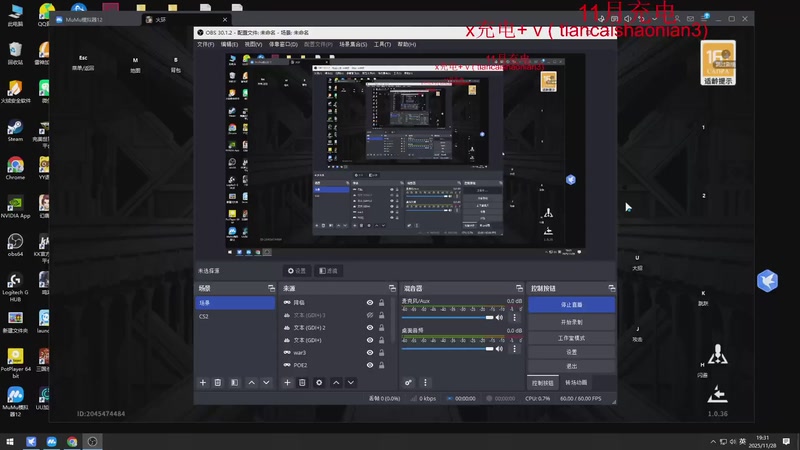Viewport: 800px width, 450px height.
Task: Delete selected scene with trash icon in 场景 panel
Action: pyautogui.click(x=218, y=383)
